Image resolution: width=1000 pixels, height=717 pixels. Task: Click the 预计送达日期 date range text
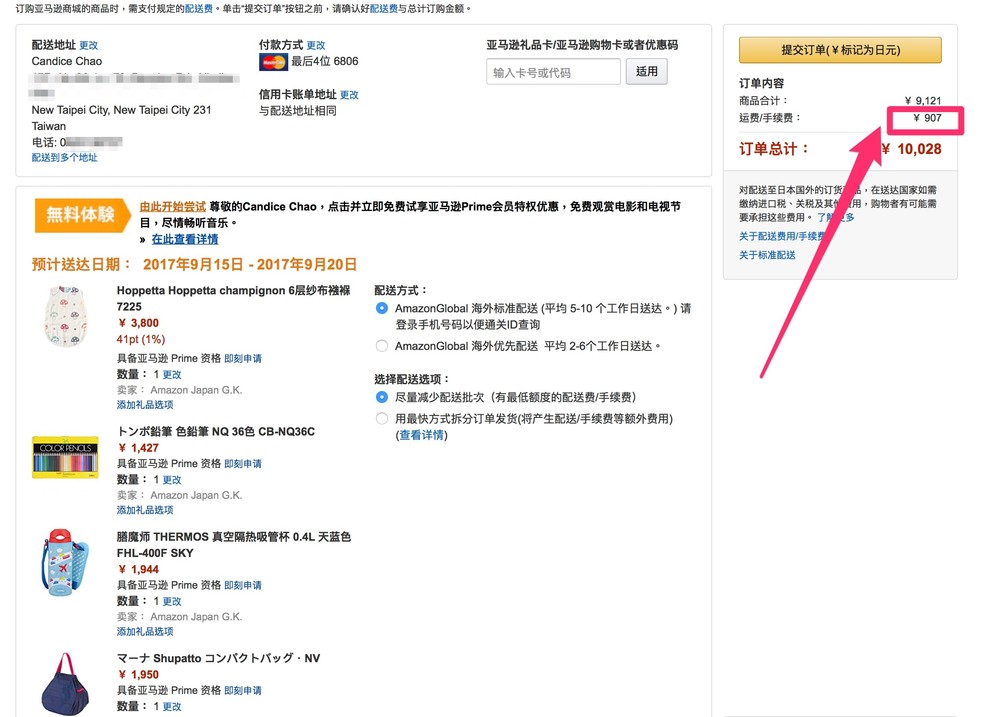tap(249, 265)
